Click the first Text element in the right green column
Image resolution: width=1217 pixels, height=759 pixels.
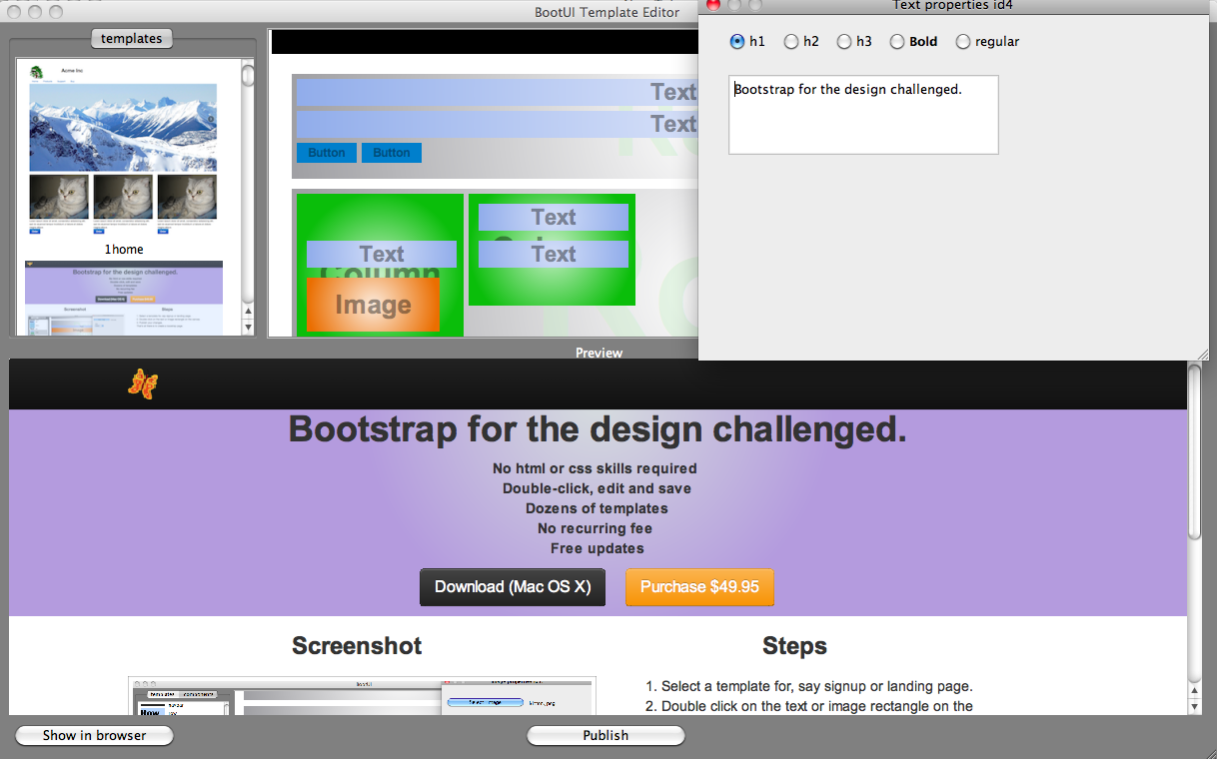pos(552,216)
